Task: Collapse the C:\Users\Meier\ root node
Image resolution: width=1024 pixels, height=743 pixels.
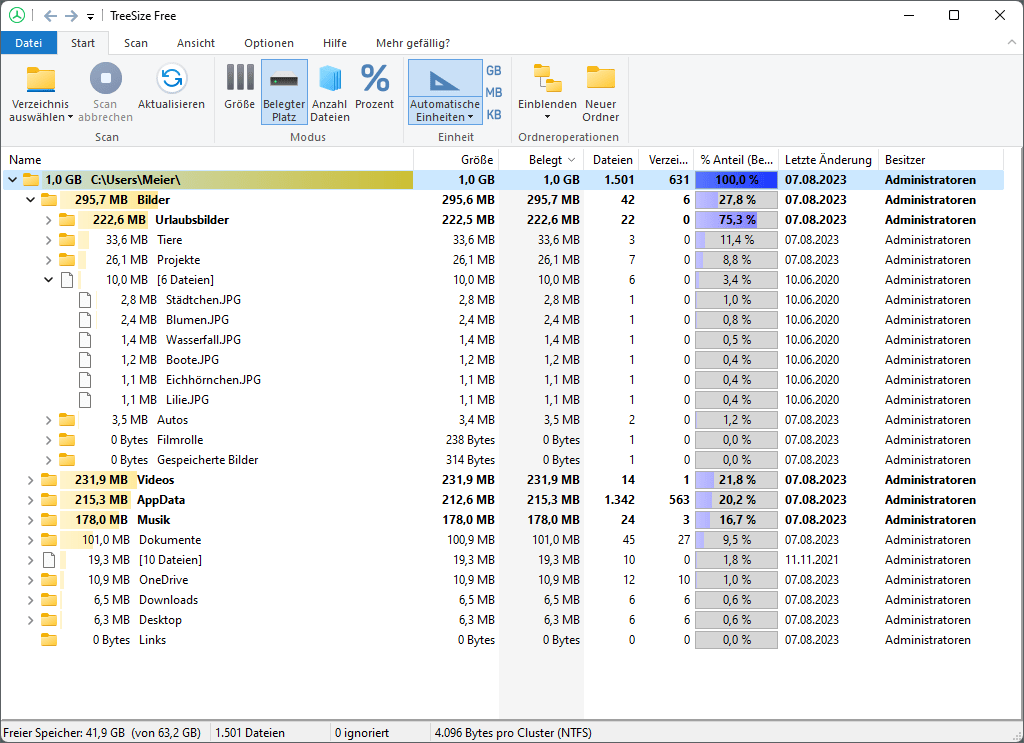Action: click(x=12, y=180)
